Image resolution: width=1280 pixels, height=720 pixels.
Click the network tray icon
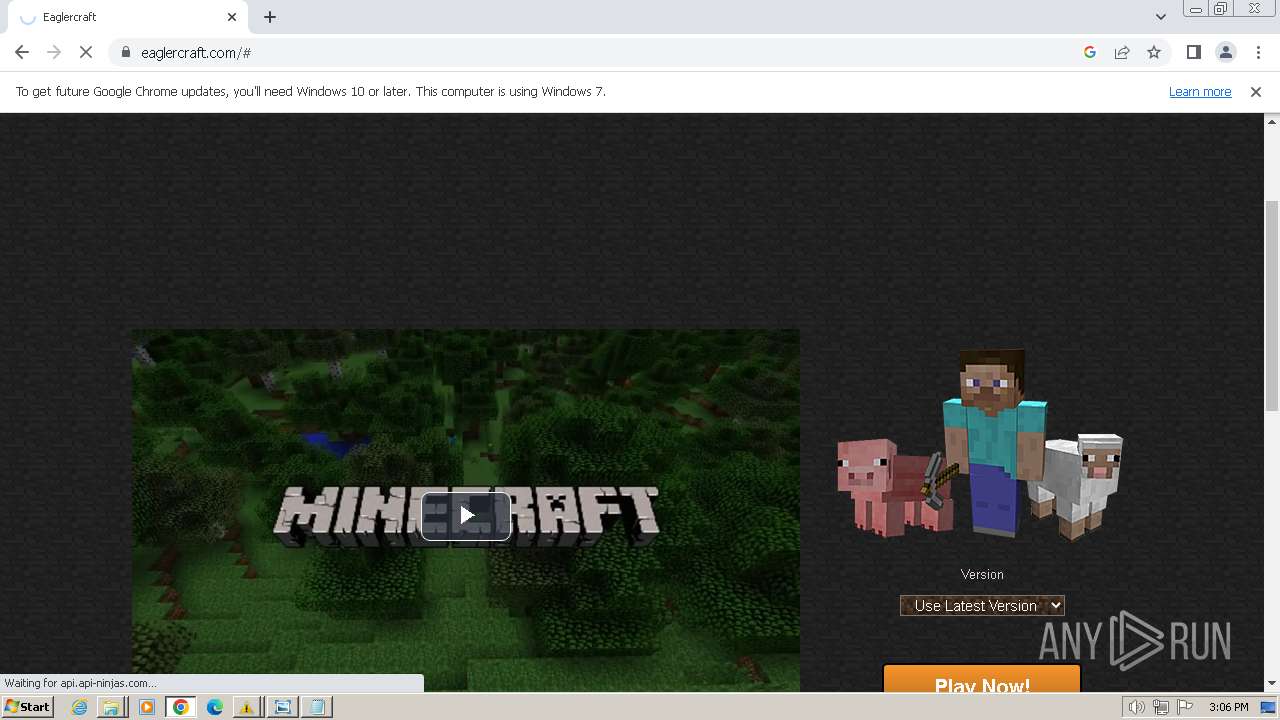1161,707
